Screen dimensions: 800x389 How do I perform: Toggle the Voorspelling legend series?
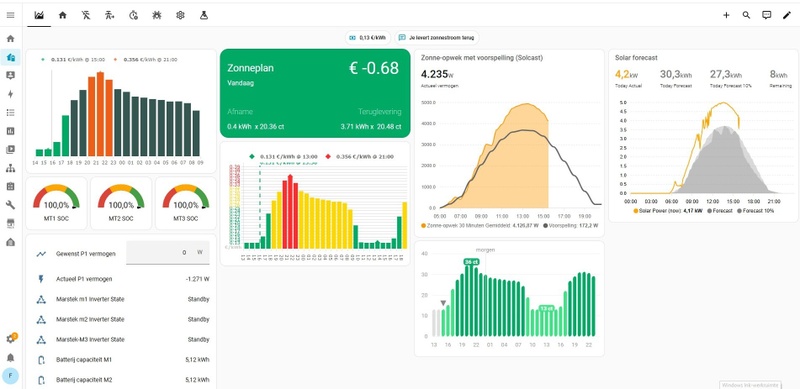point(571,225)
